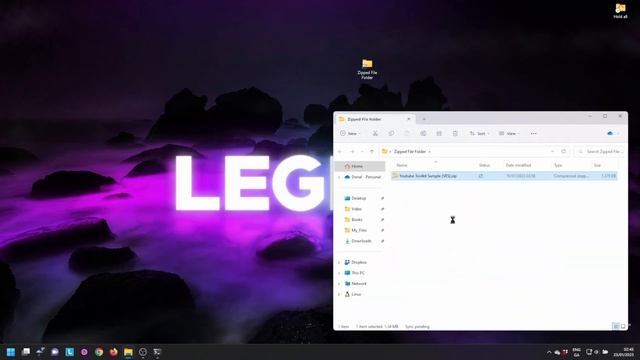Click File Explorer in the taskbar
The height and width of the screenshot is (360, 640).
pos(128,352)
